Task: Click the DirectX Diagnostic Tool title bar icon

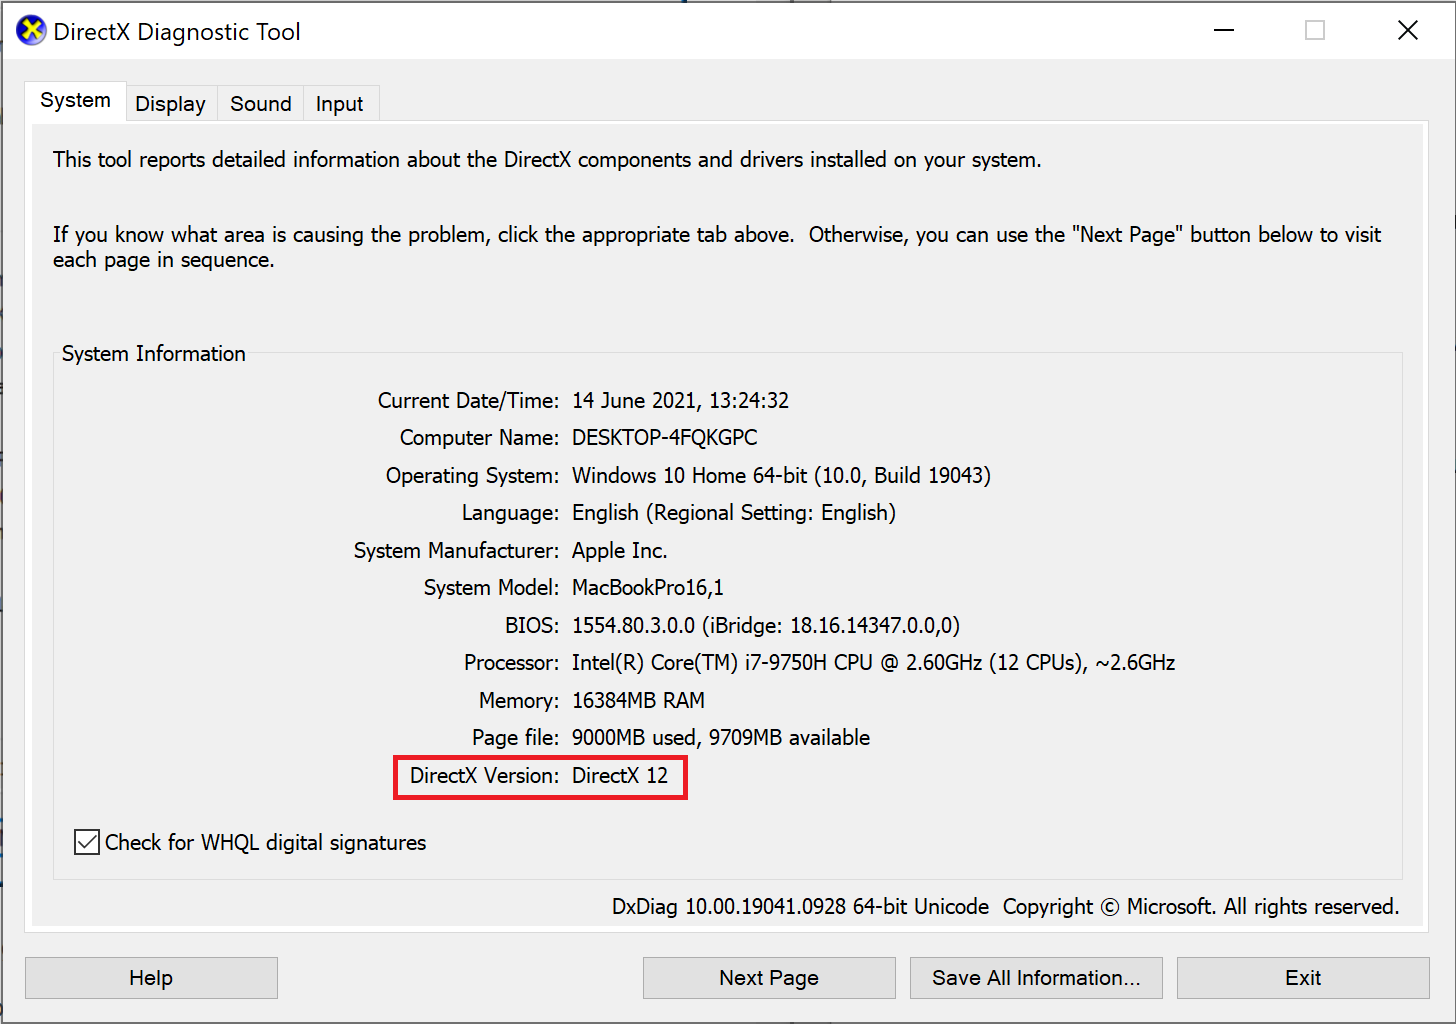Action: click(29, 30)
